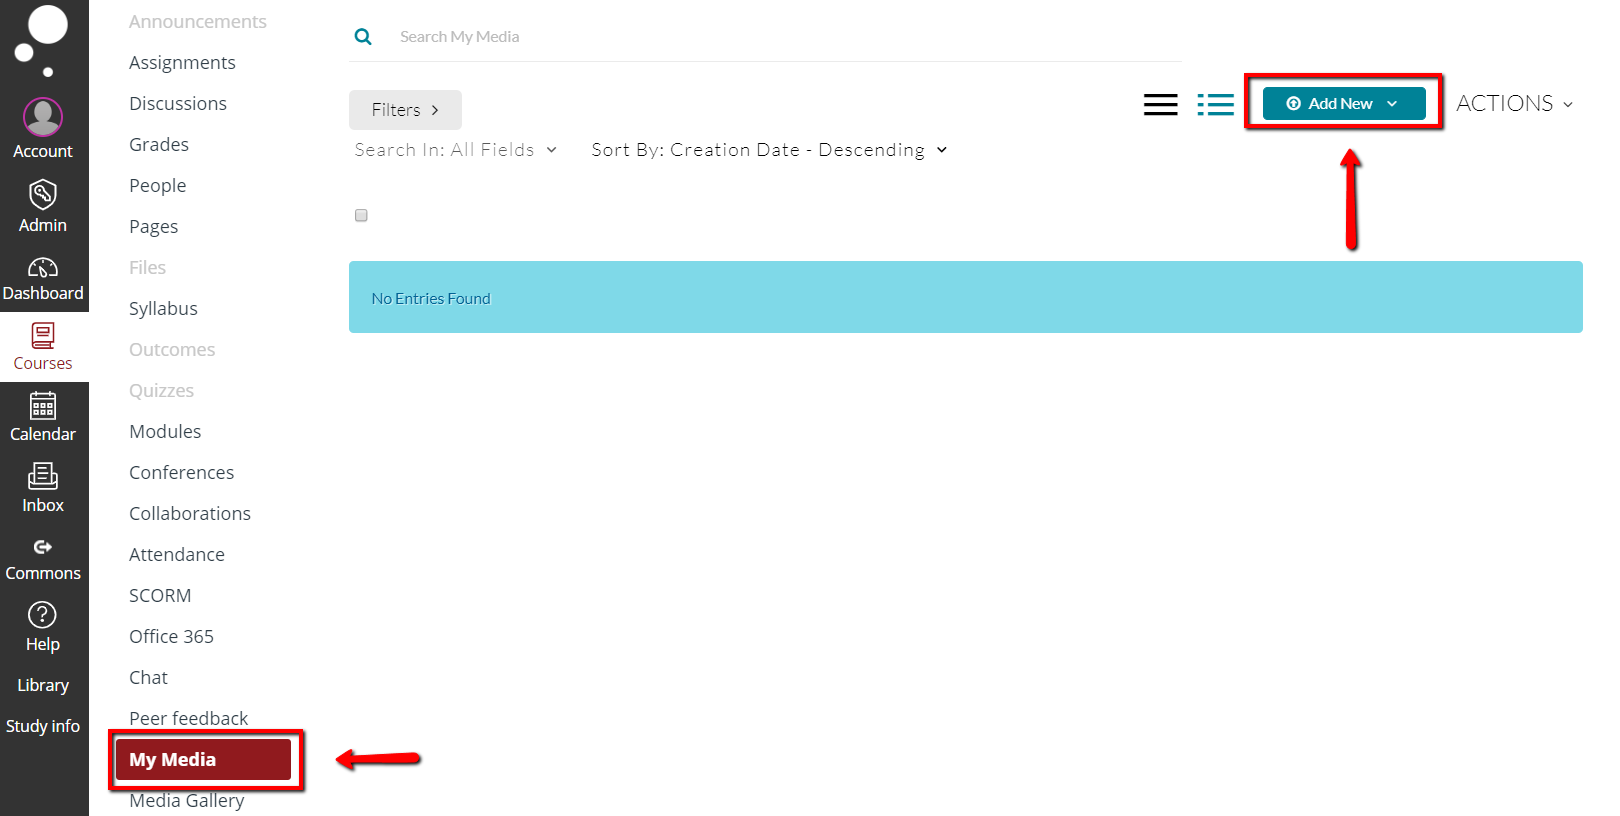Select Modules in course navigation

165,432
